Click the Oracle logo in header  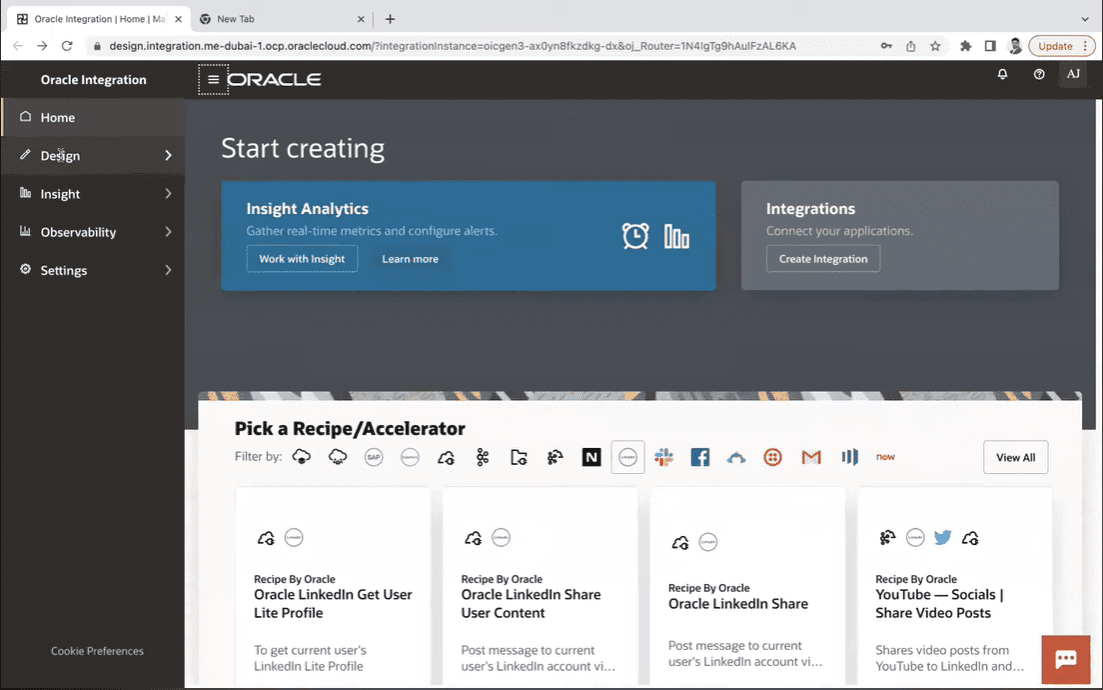click(x=274, y=79)
